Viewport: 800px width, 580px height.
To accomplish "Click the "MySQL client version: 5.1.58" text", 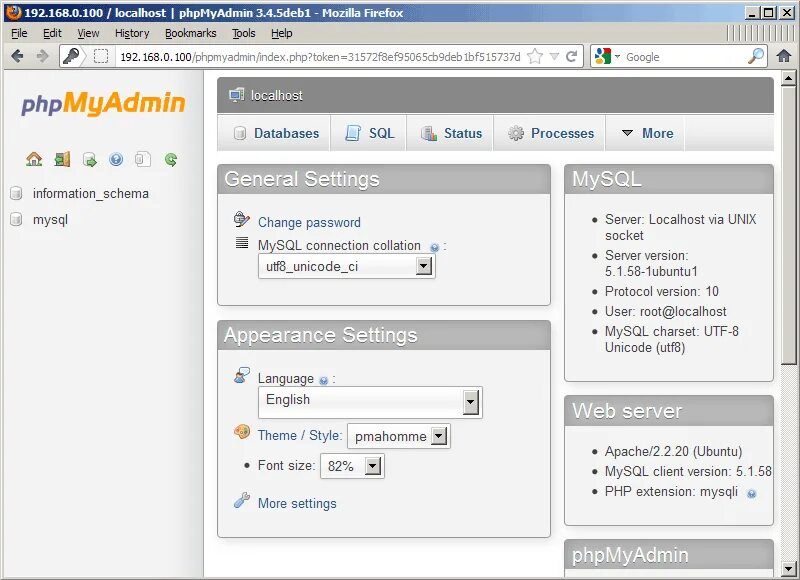I will (688, 471).
